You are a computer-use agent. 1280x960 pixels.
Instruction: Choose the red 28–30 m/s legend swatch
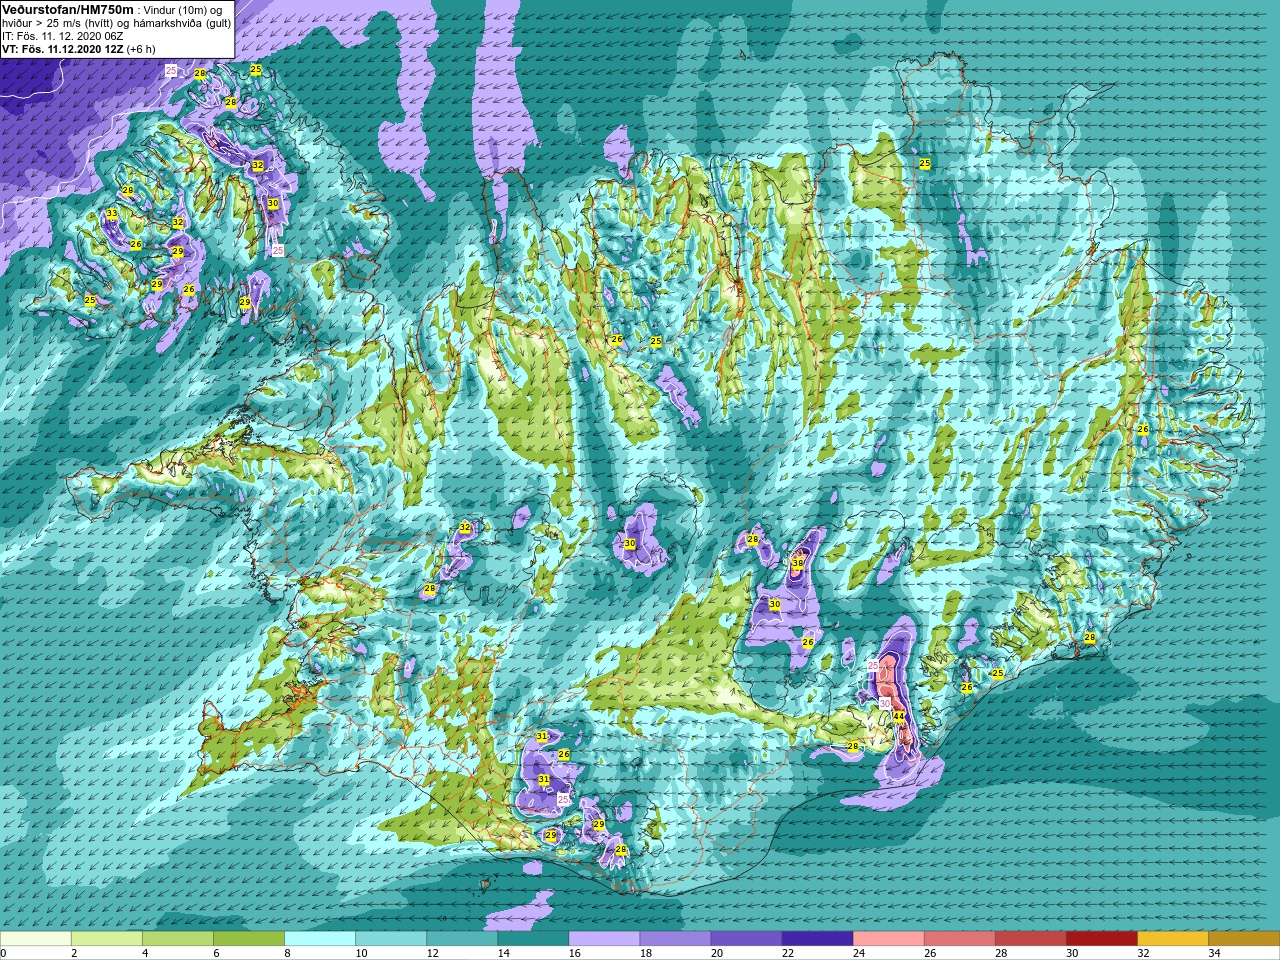pos(1030,938)
